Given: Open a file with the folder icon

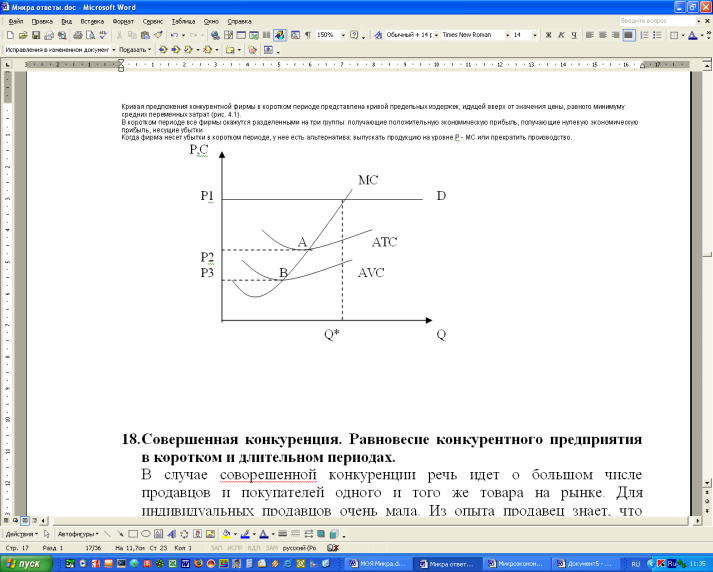Looking at the screenshot, I should [x=23, y=35].
